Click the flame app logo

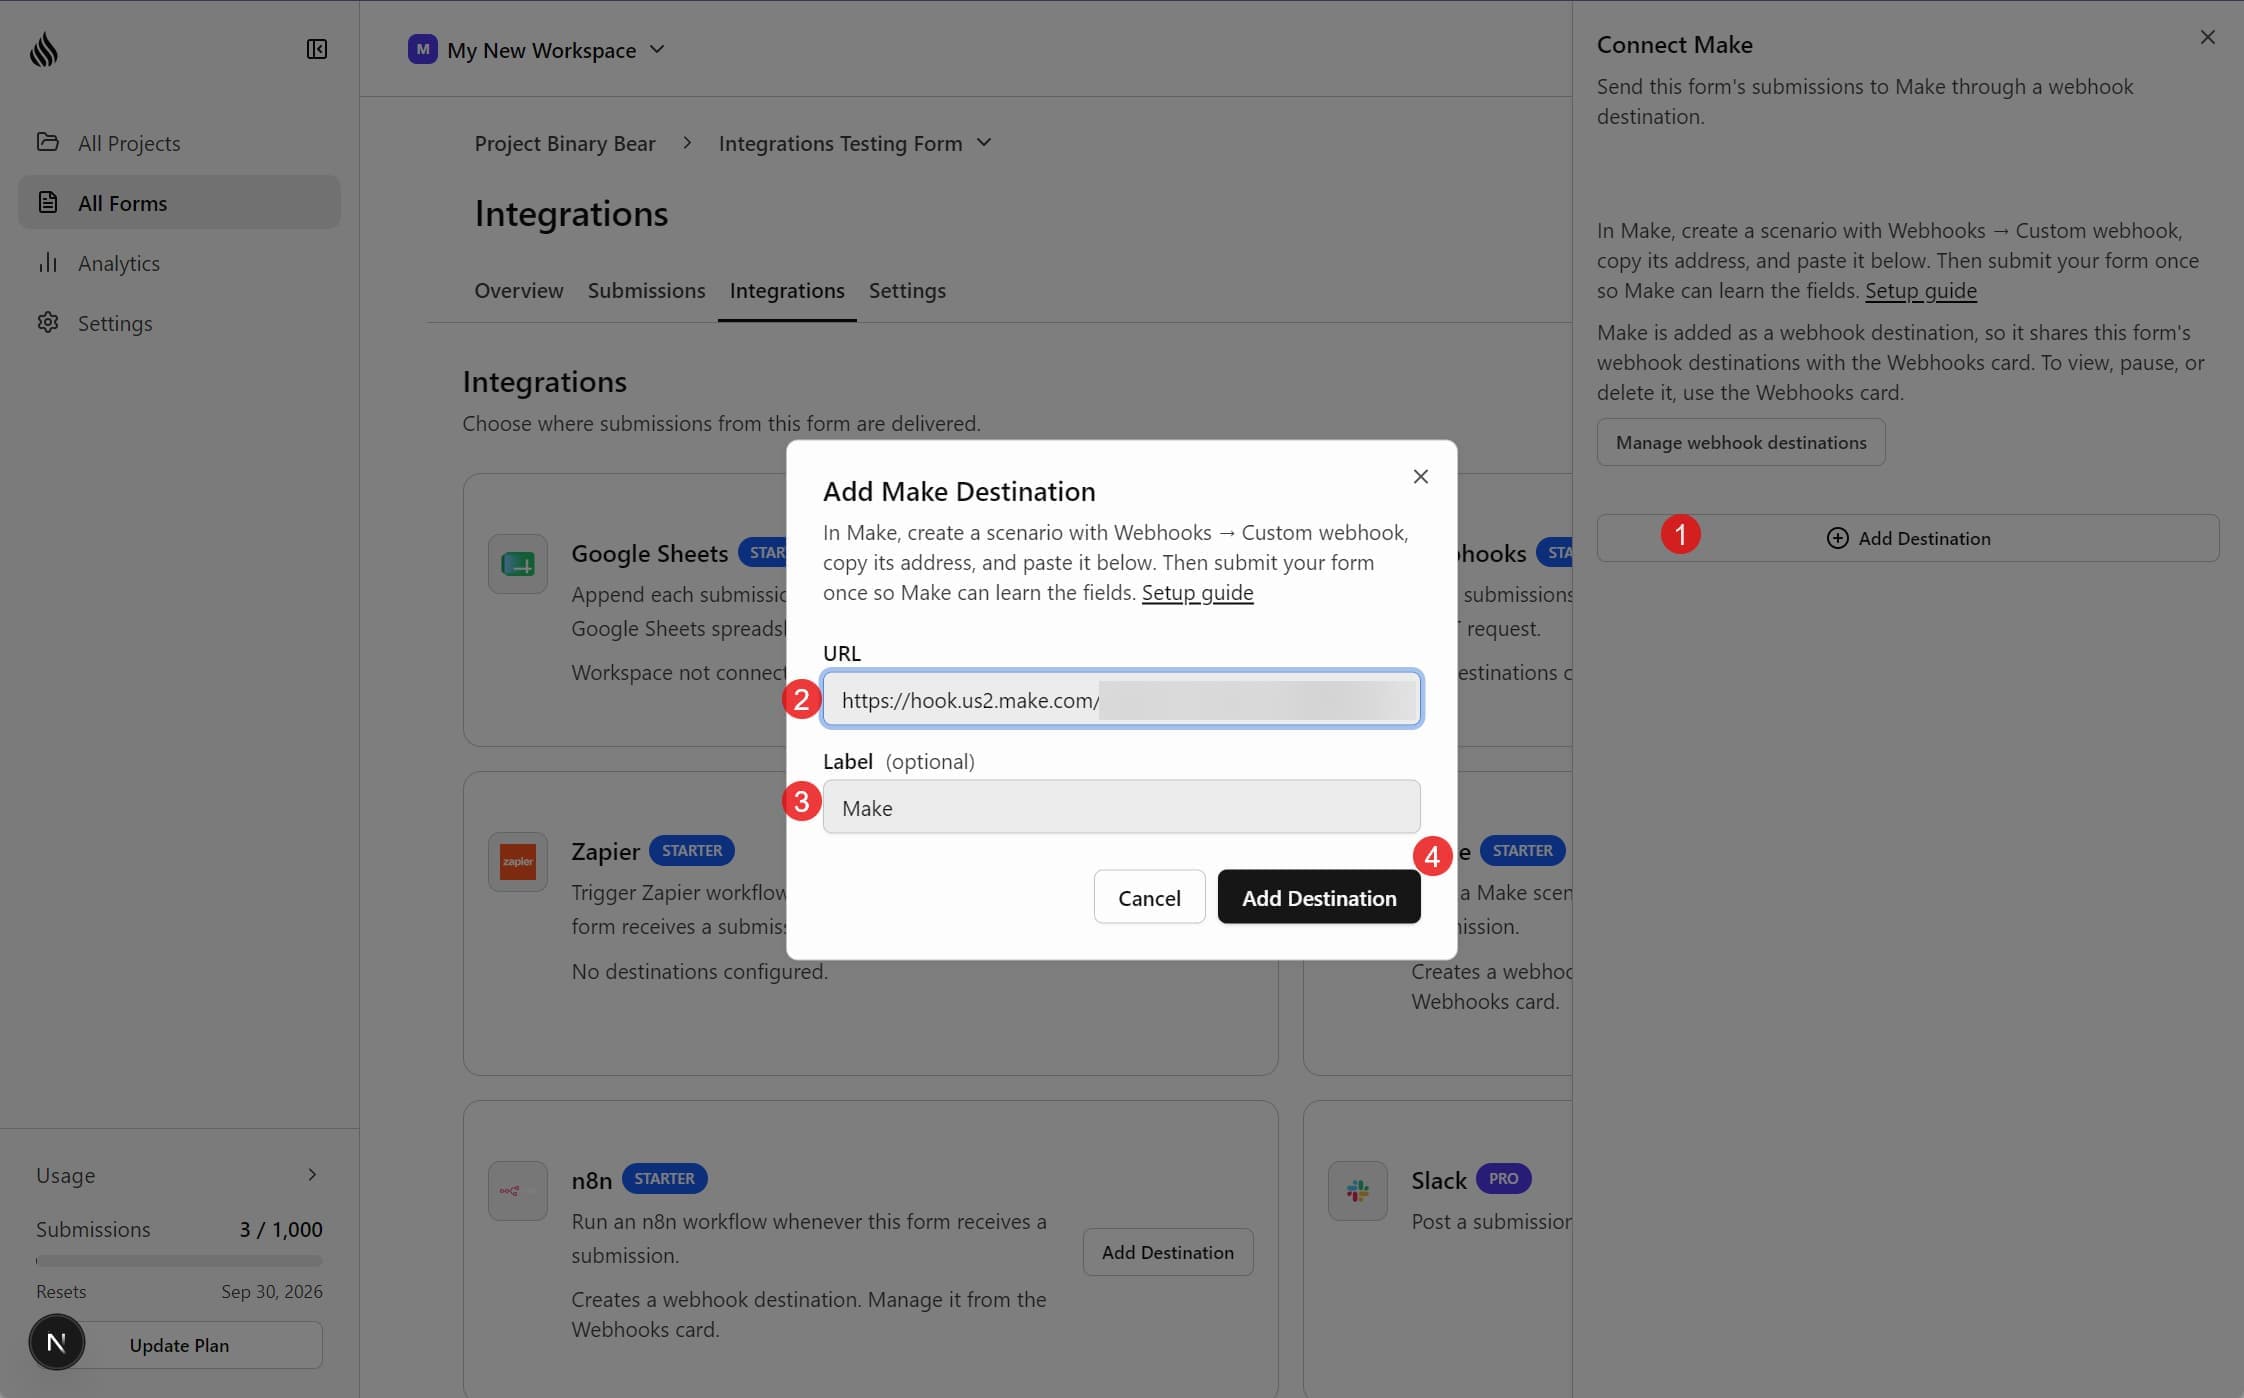(x=43, y=49)
